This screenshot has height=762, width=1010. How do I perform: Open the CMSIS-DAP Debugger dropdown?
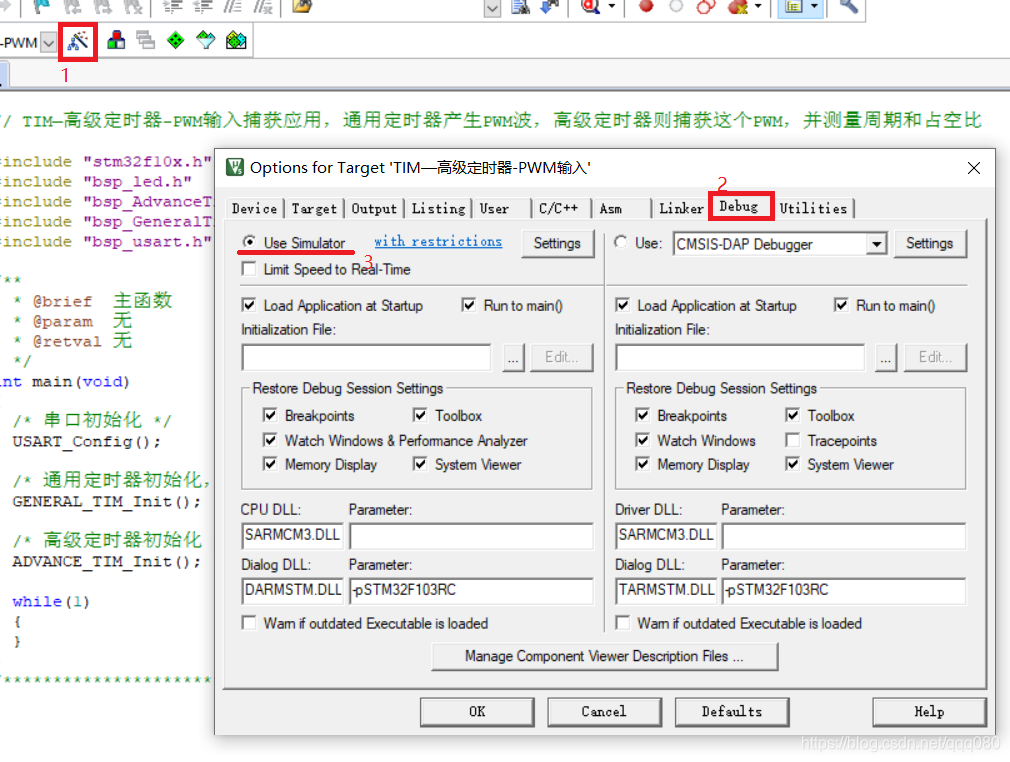click(x=876, y=245)
